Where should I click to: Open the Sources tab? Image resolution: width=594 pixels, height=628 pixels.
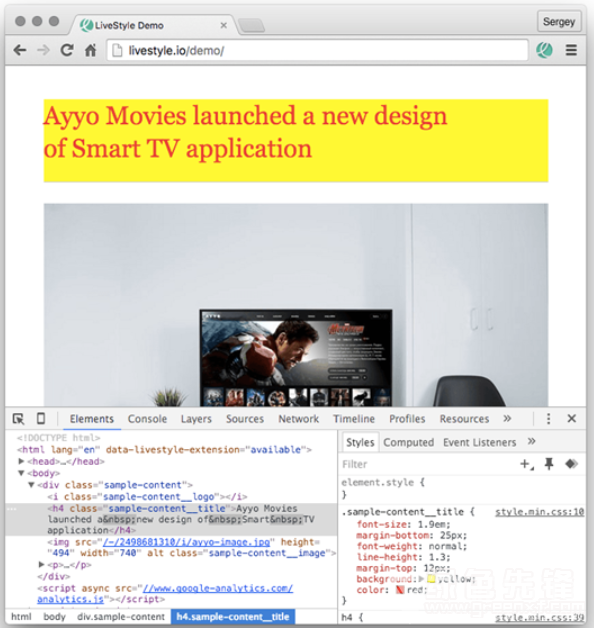pyautogui.click(x=245, y=419)
